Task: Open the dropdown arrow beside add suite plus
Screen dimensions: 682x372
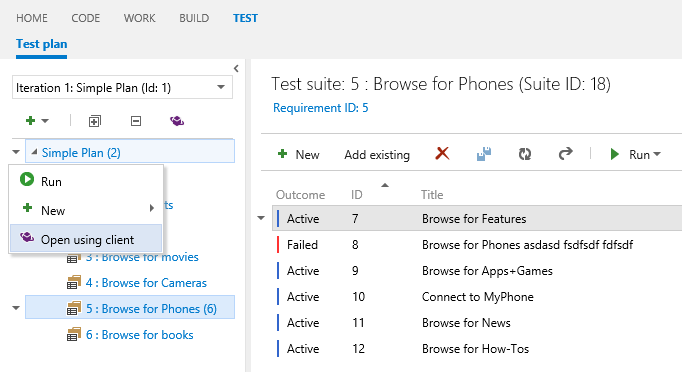Action: point(45,121)
